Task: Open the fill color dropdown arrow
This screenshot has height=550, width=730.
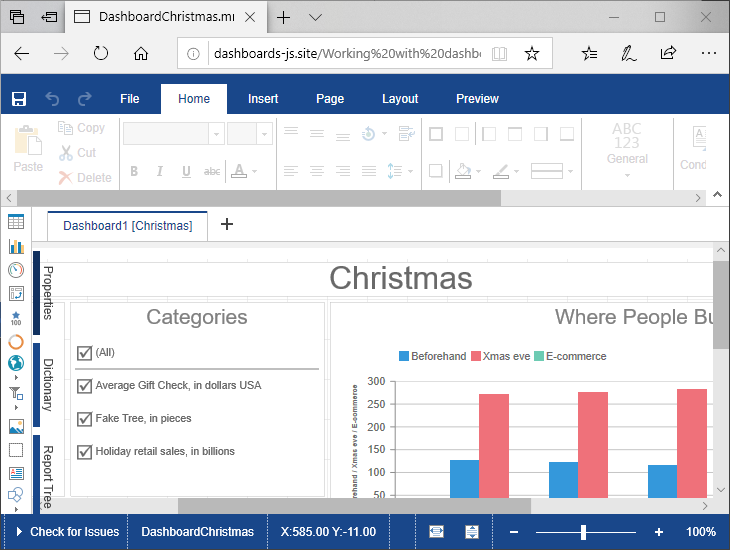Action: click(479, 171)
